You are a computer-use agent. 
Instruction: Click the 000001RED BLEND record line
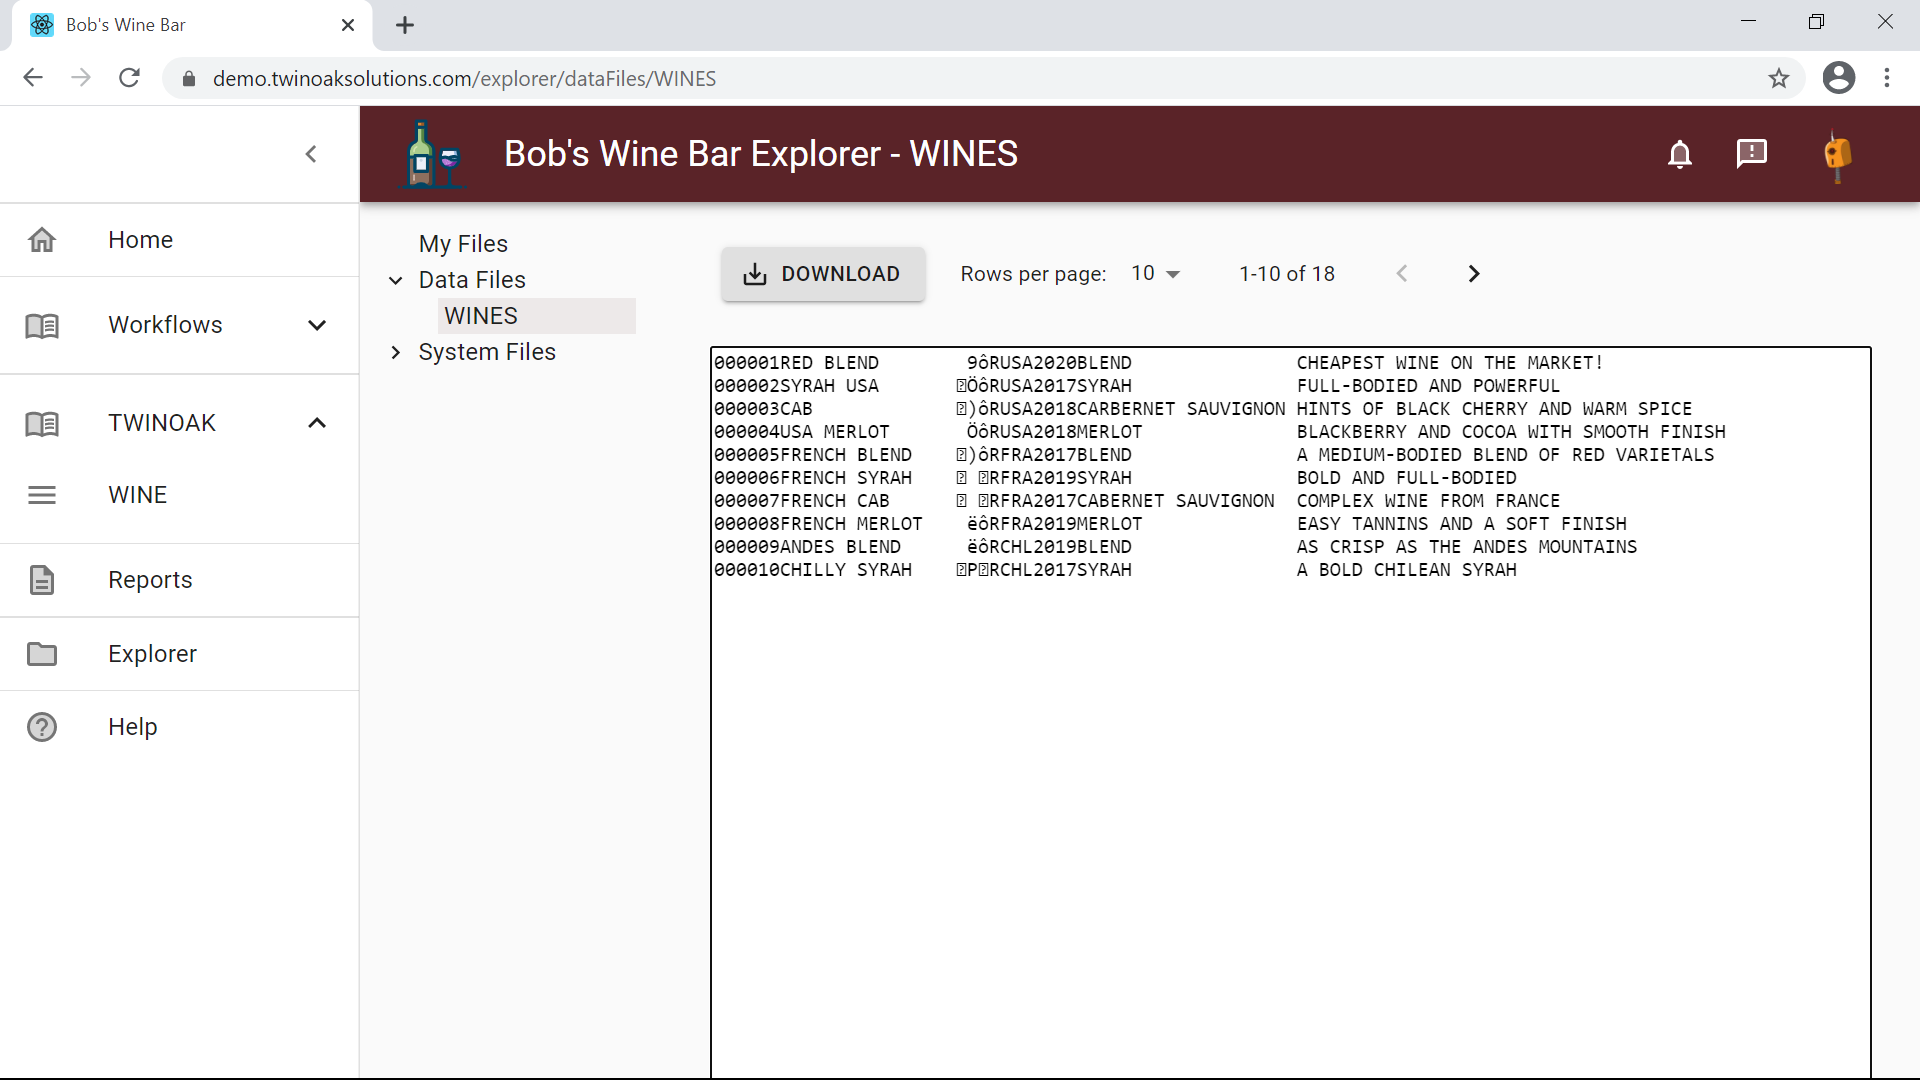pos(1158,363)
